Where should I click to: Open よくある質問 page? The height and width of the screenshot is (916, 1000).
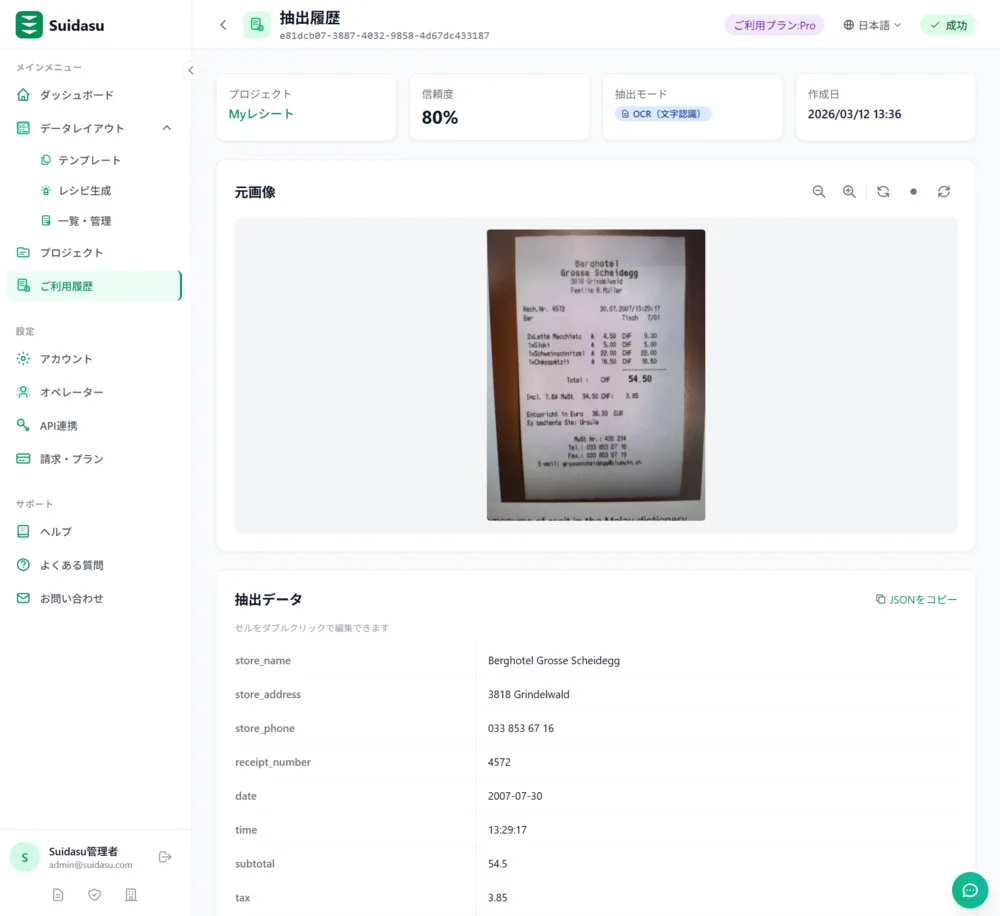pos(94,565)
